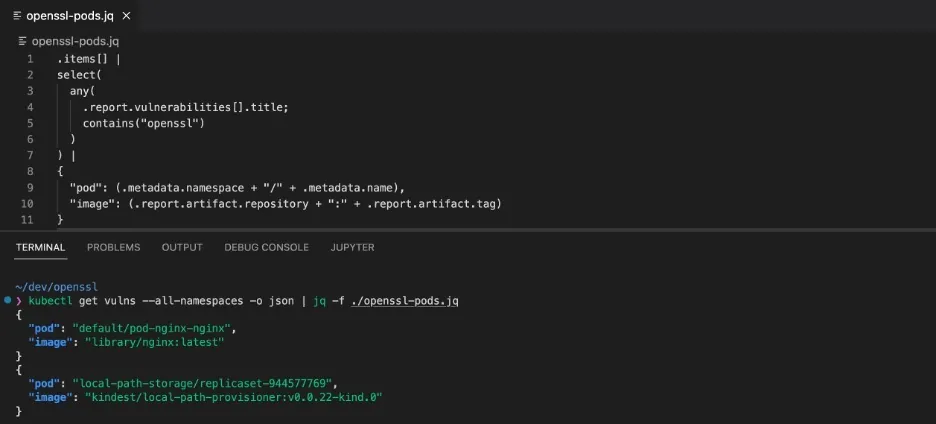Click the openssl-pods.jq breadcrumb
This screenshot has height=424, width=936.
click(75, 41)
